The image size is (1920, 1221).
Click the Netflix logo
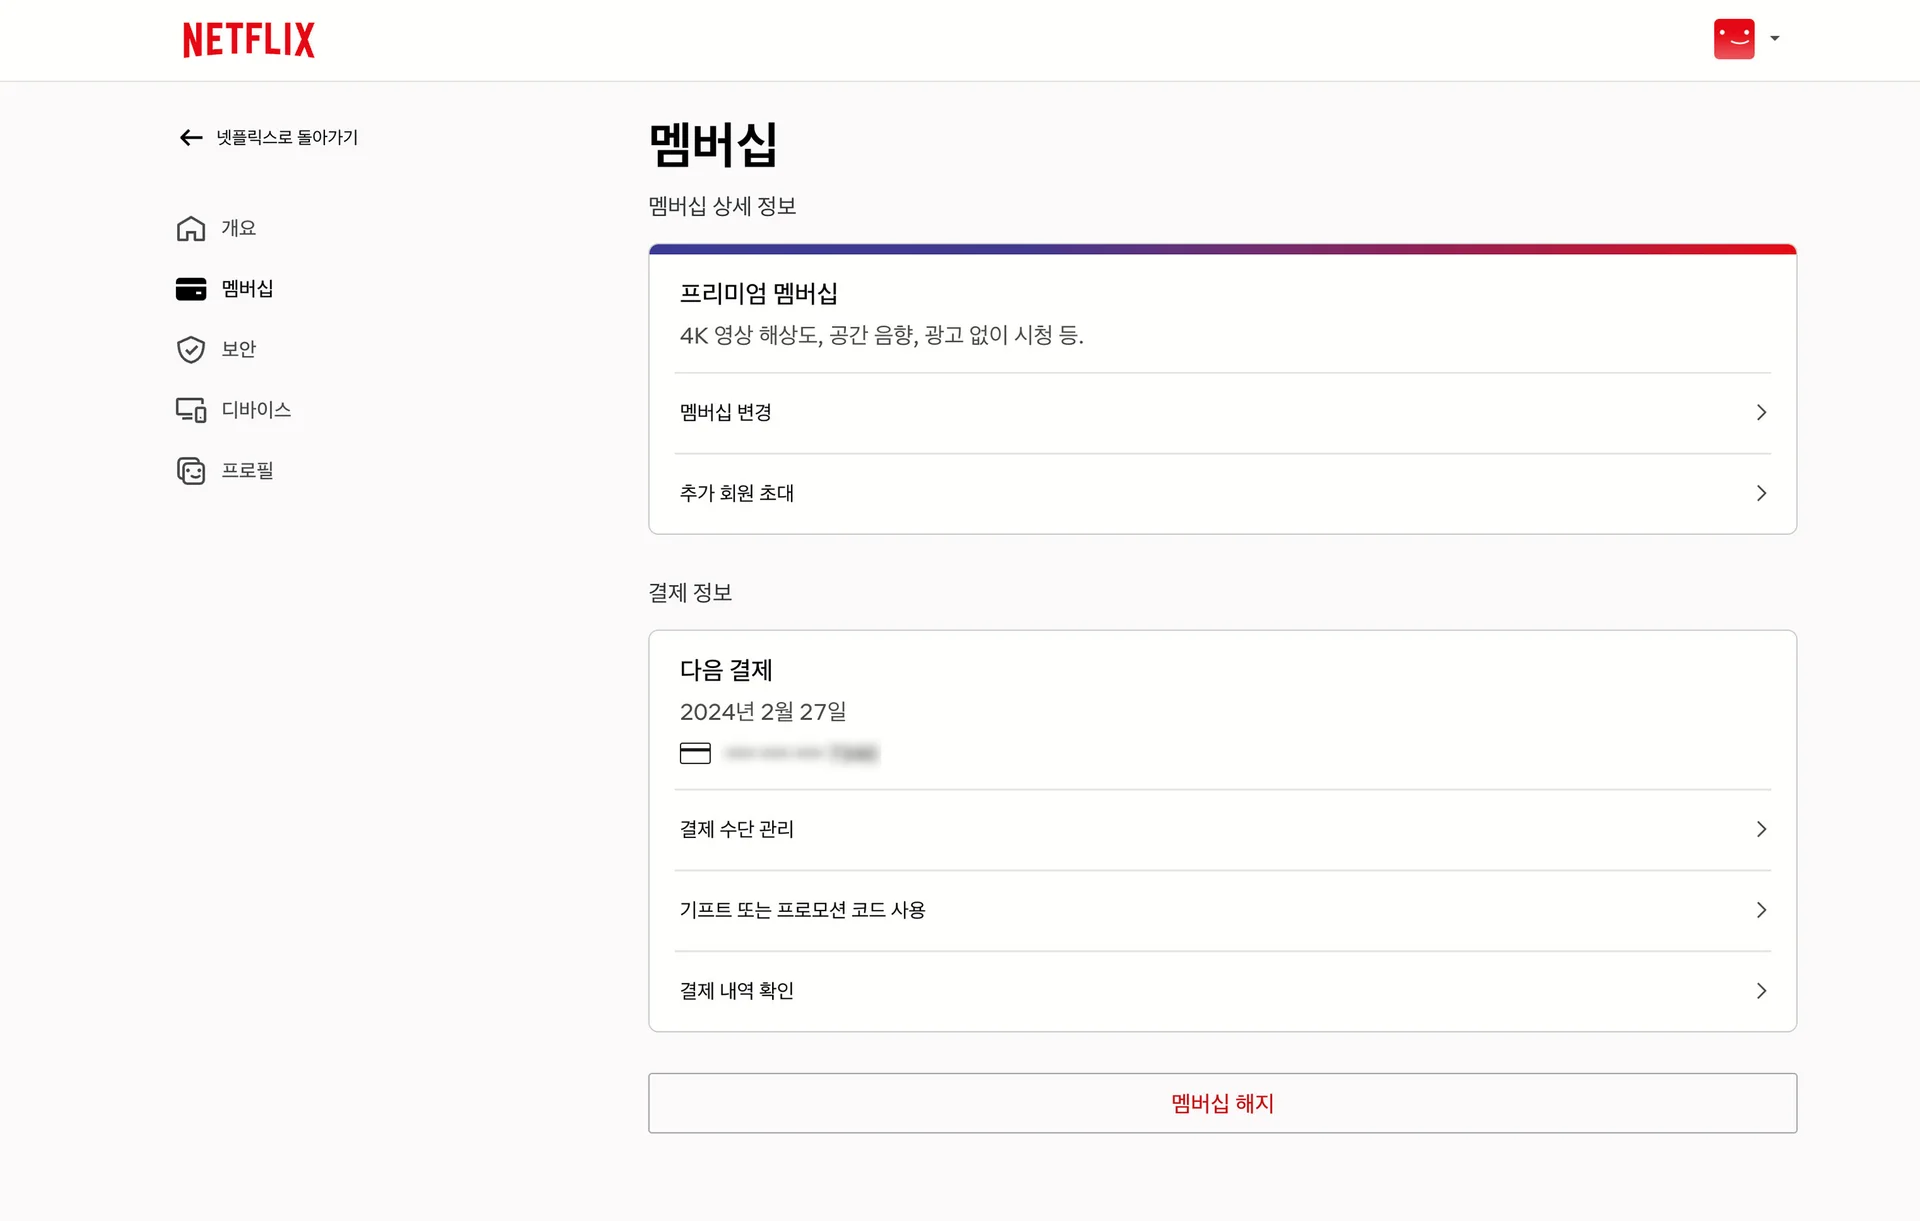248,39
